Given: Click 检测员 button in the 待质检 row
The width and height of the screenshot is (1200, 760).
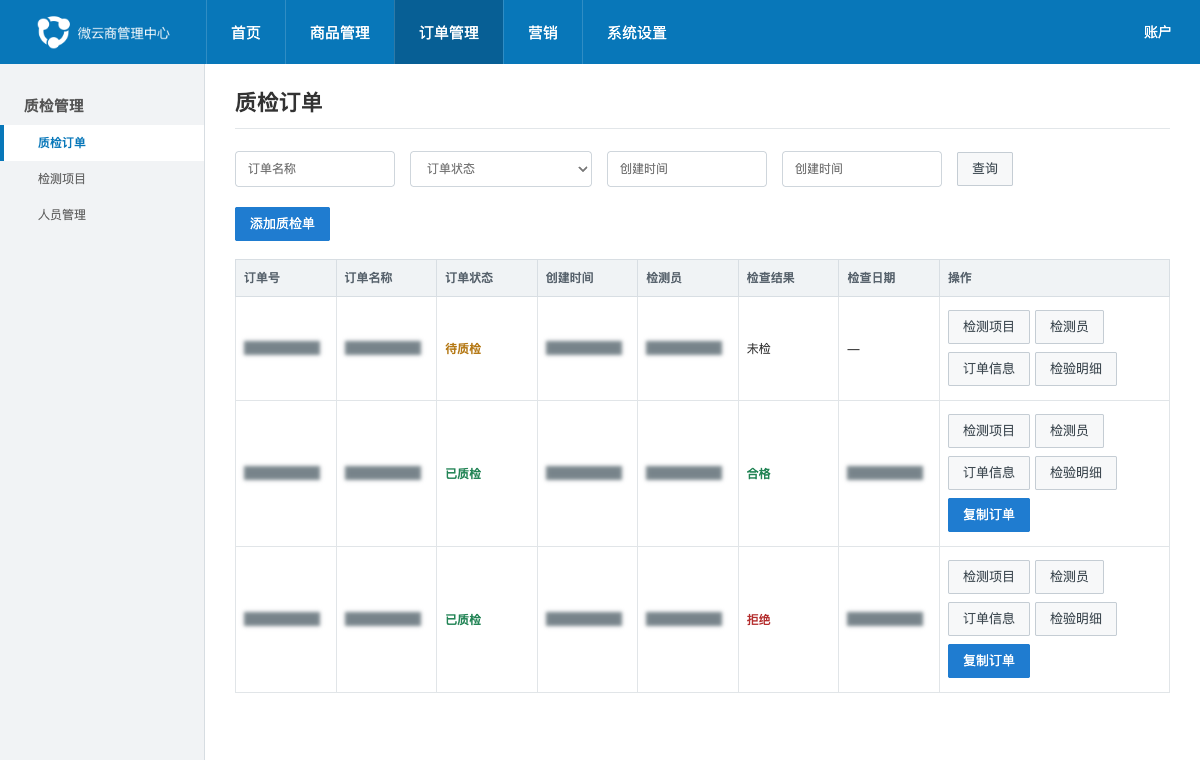Looking at the screenshot, I should tap(1069, 327).
